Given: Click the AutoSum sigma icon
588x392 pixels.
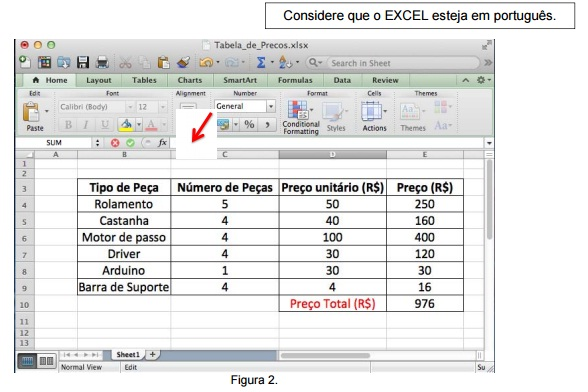Looking at the screenshot, I should (261, 62).
